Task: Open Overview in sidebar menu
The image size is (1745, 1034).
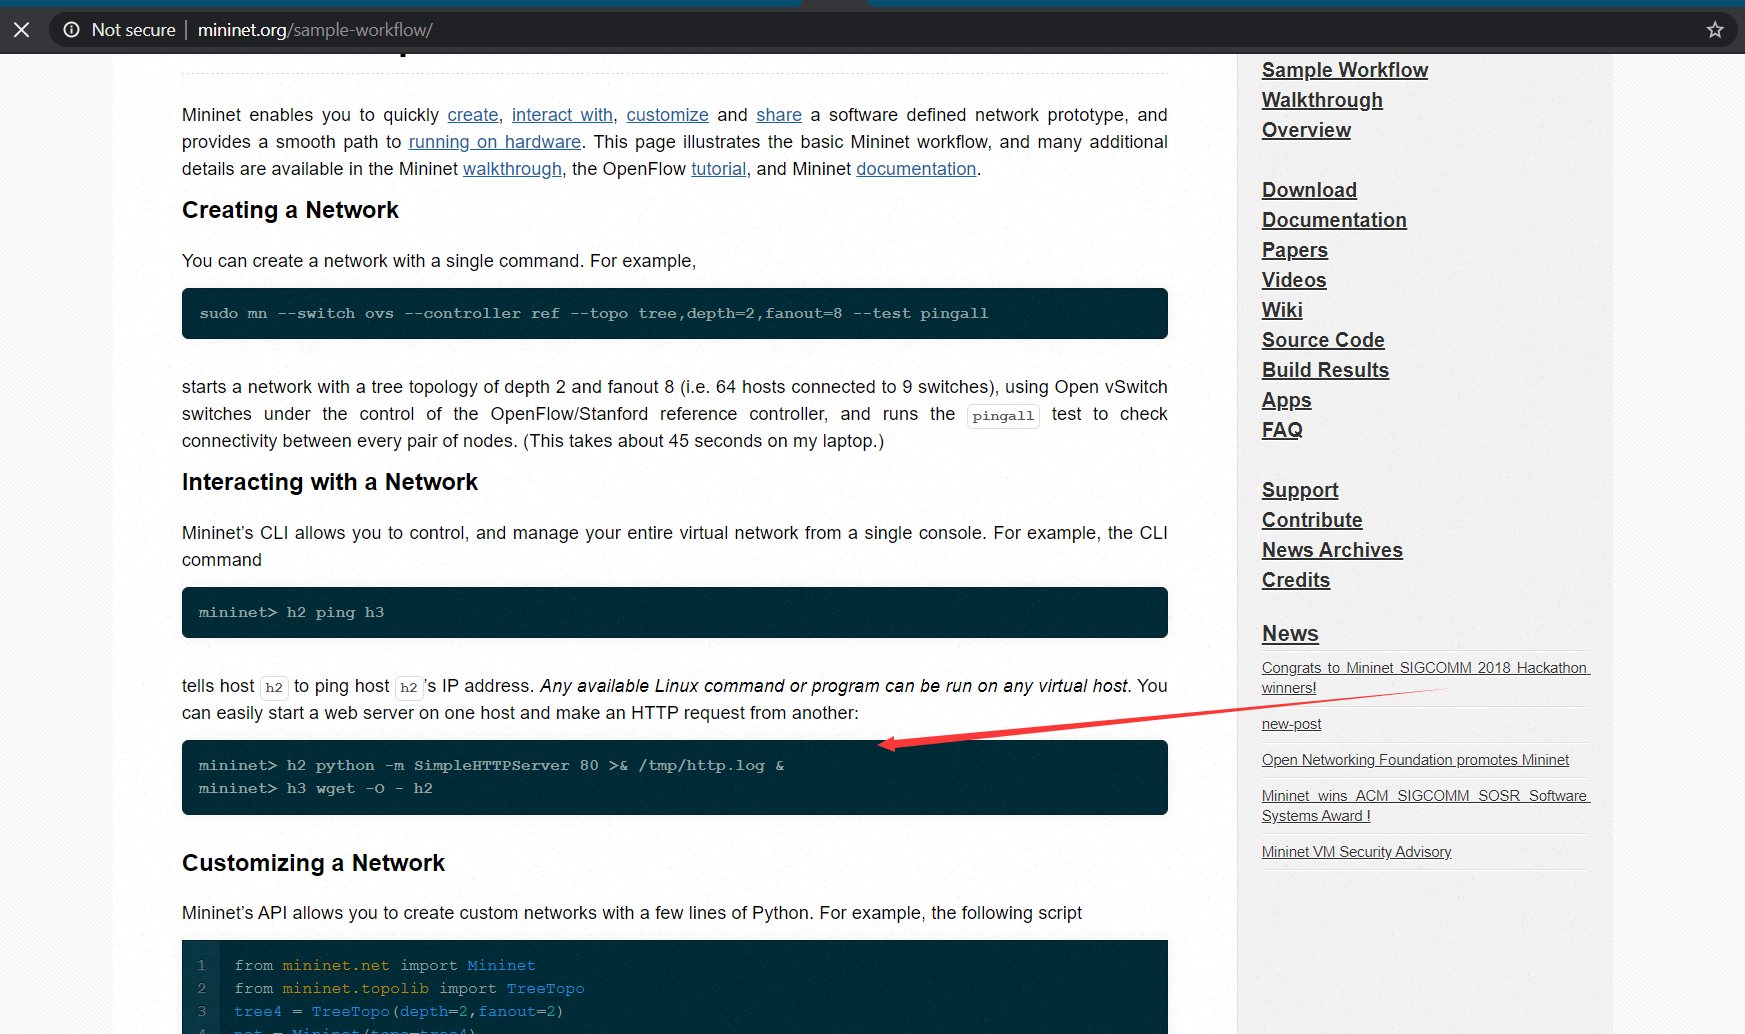Action: [1306, 130]
